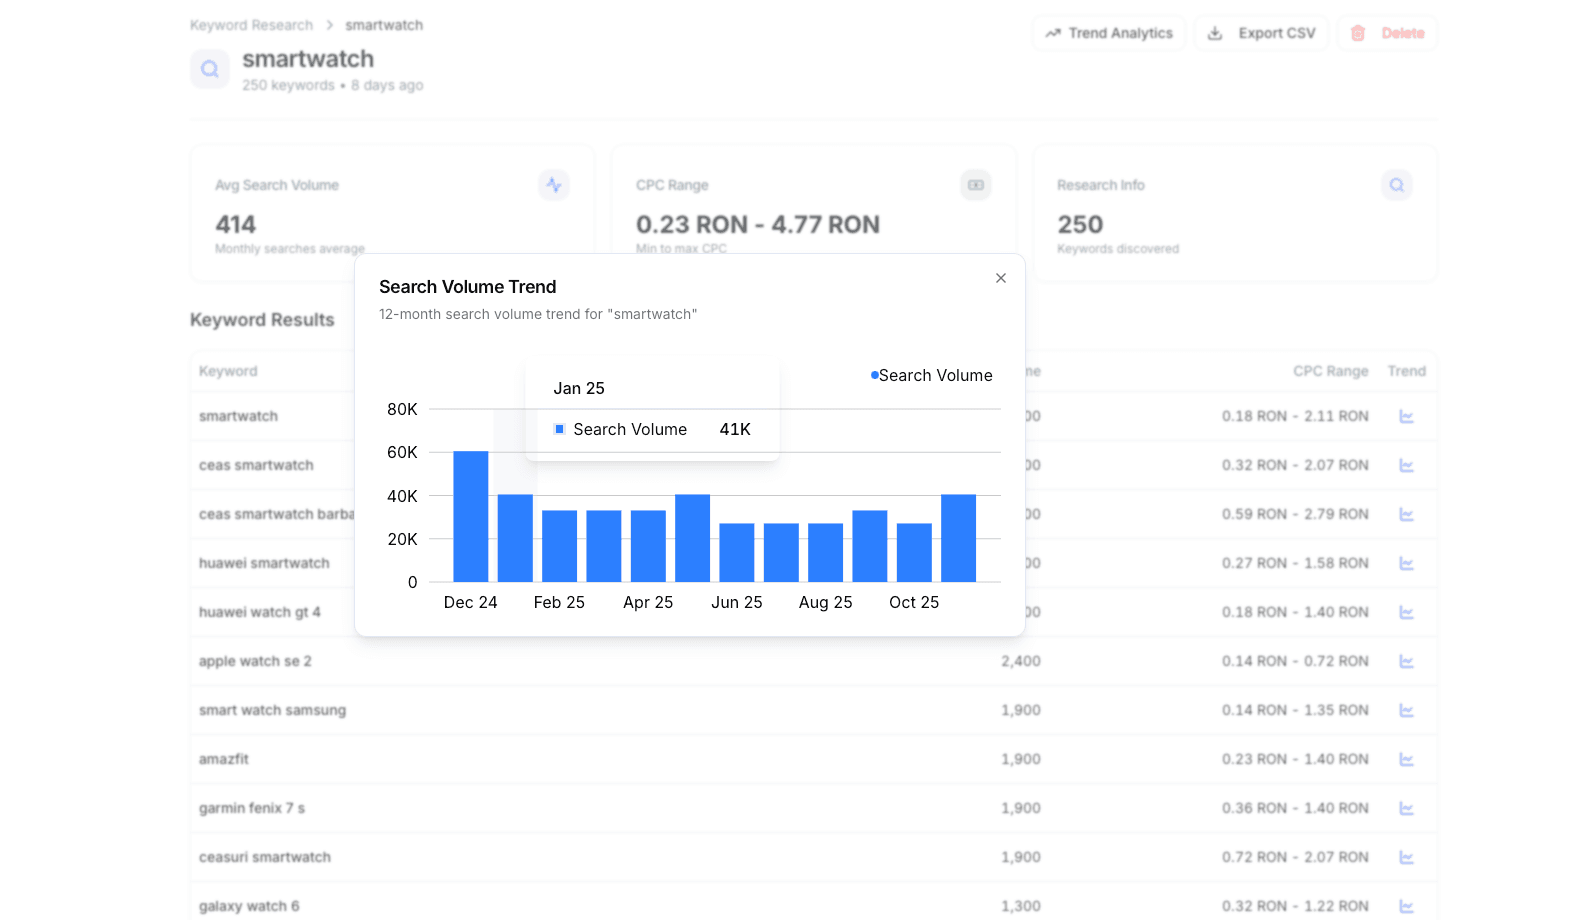View trend for ceasuri smartwatch row
Screen dimensions: 1581x920
pos(1406,857)
